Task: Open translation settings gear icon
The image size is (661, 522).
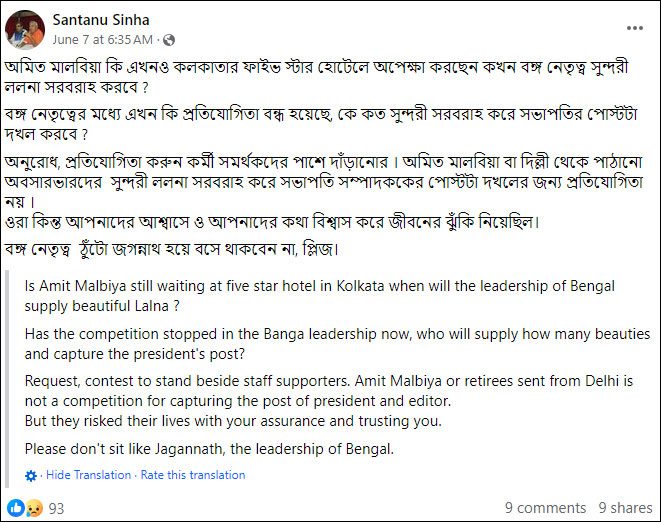Action: (x=32, y=475)
